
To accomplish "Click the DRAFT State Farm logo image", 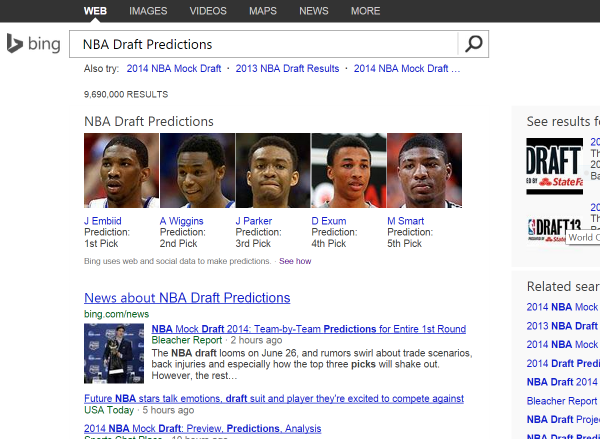I will tap(554, 166).
